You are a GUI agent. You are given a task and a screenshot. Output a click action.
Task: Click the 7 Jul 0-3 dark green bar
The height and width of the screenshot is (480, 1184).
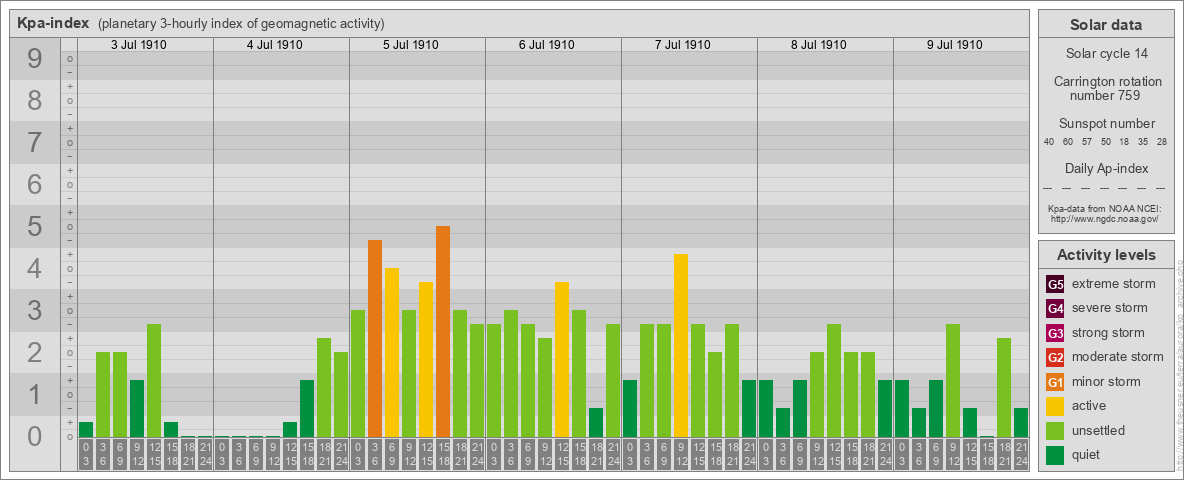(630, 408)
